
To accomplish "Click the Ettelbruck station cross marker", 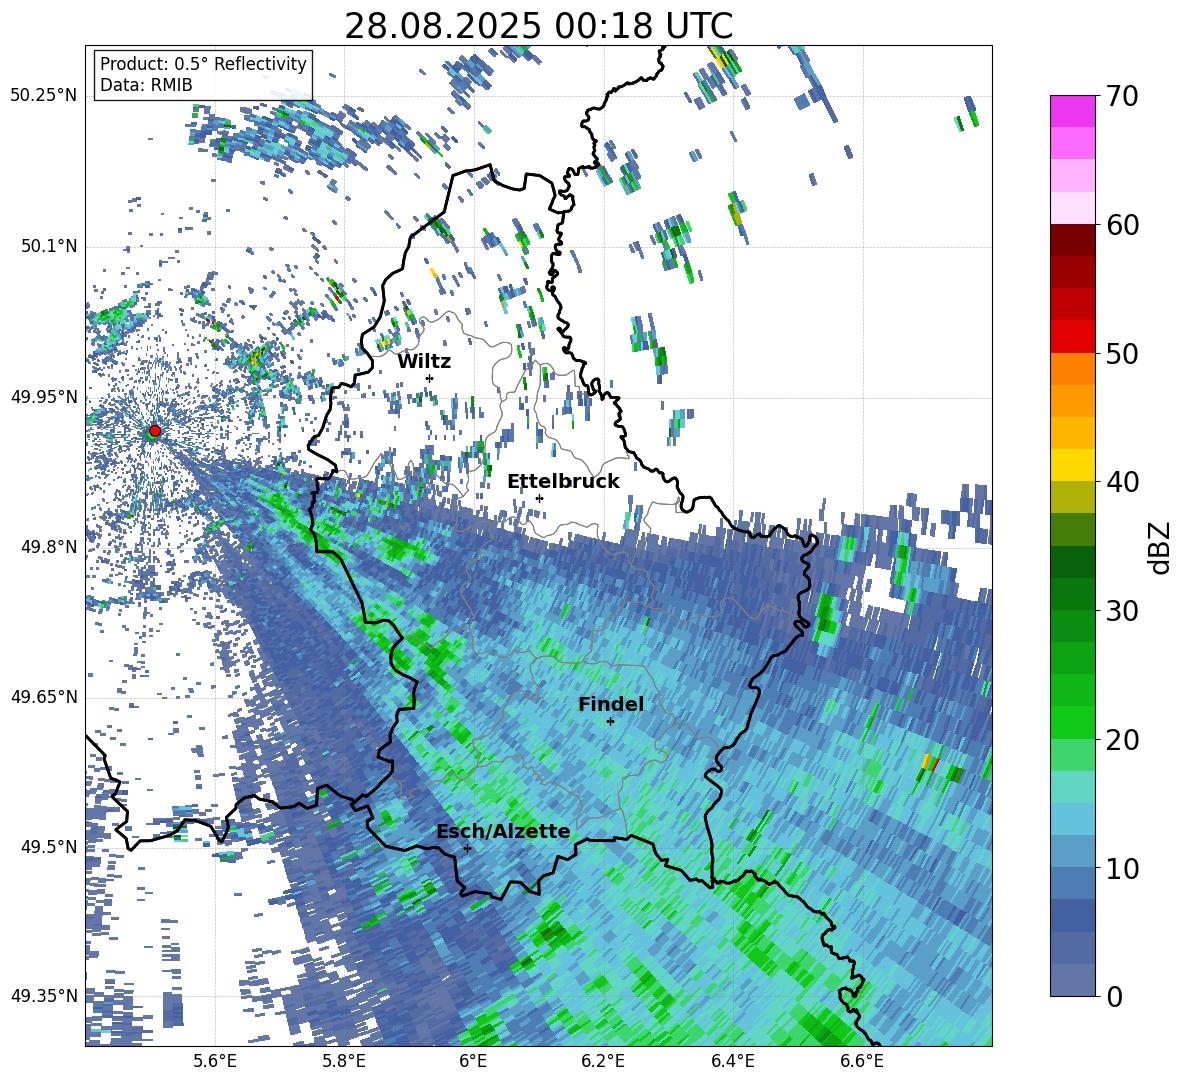I will (x=539, y=498).
